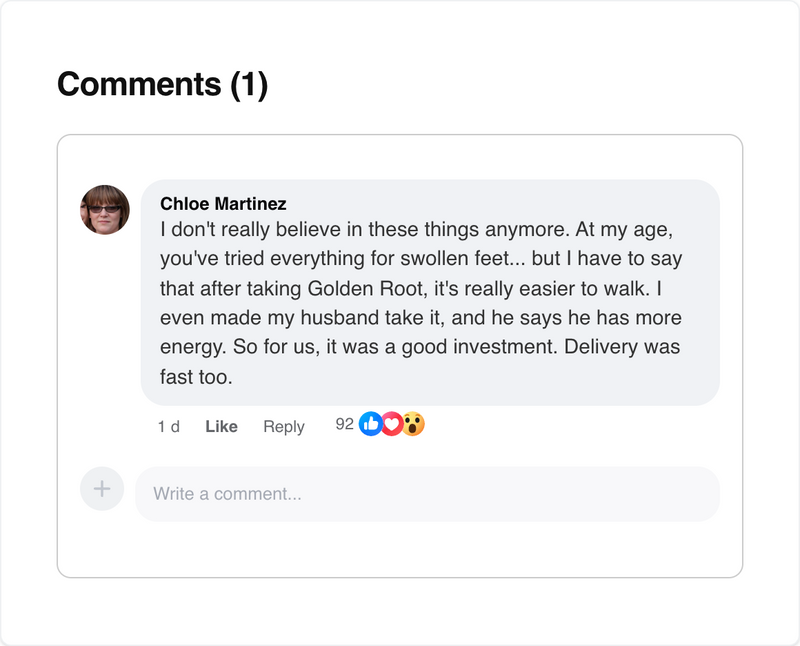Open Chloe Martinez's profile avatar
This screenshot has height=646, width=800.
[104, 206]
